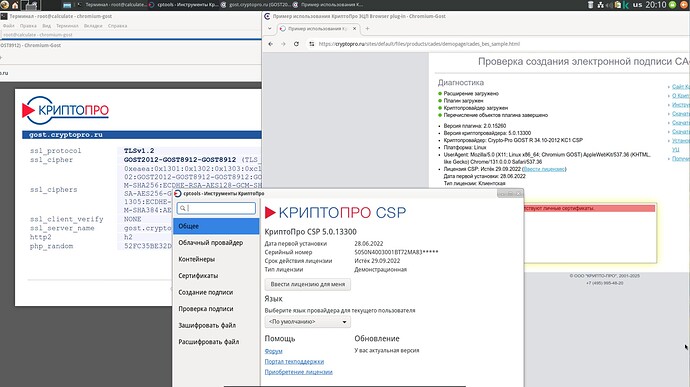Select 'Сертификаты' in cptools sidebar
The width and height of the screenshot is (690, 387).
point(198,276)
